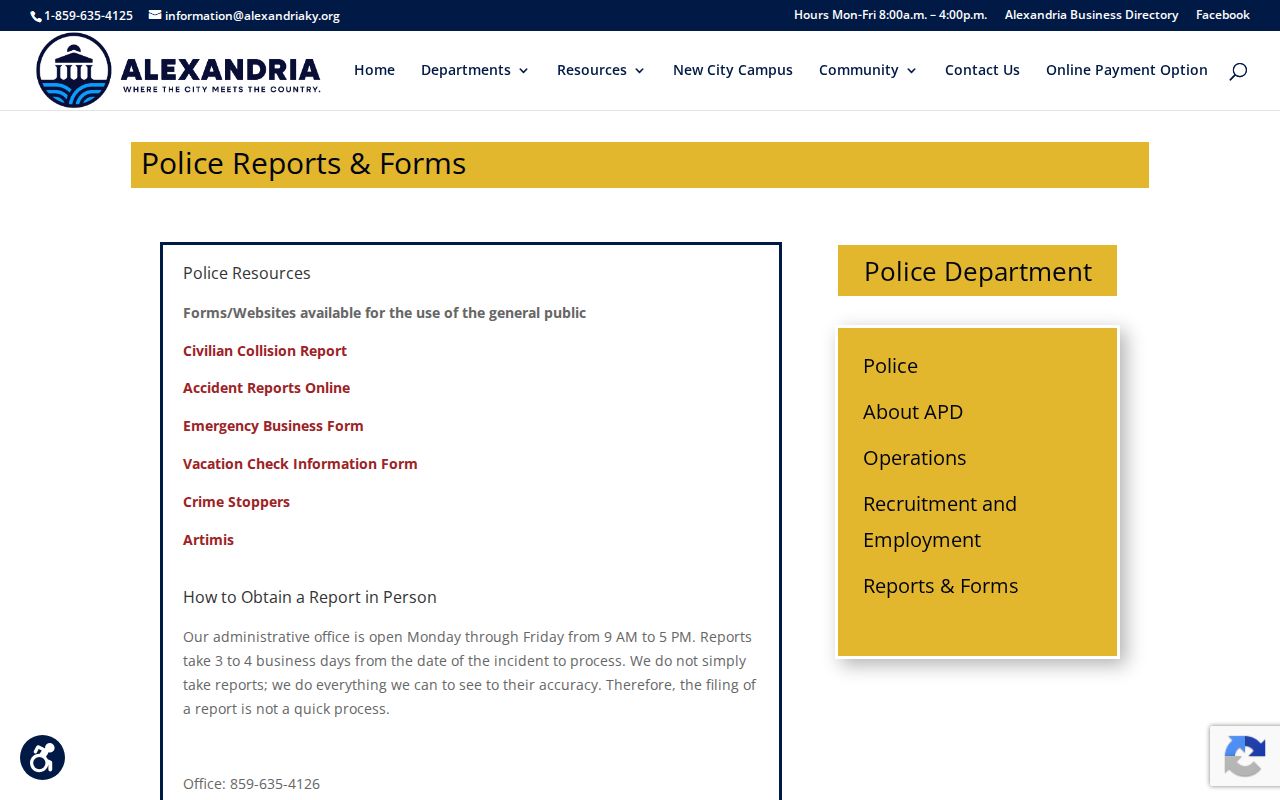Select About APD in sidebar

pyautogui.click(x=913, y=412)
